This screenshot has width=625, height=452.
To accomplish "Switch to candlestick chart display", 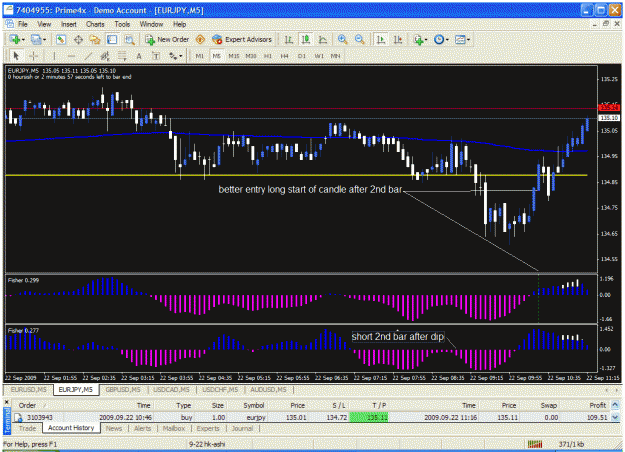I will [x=306, y=39].
